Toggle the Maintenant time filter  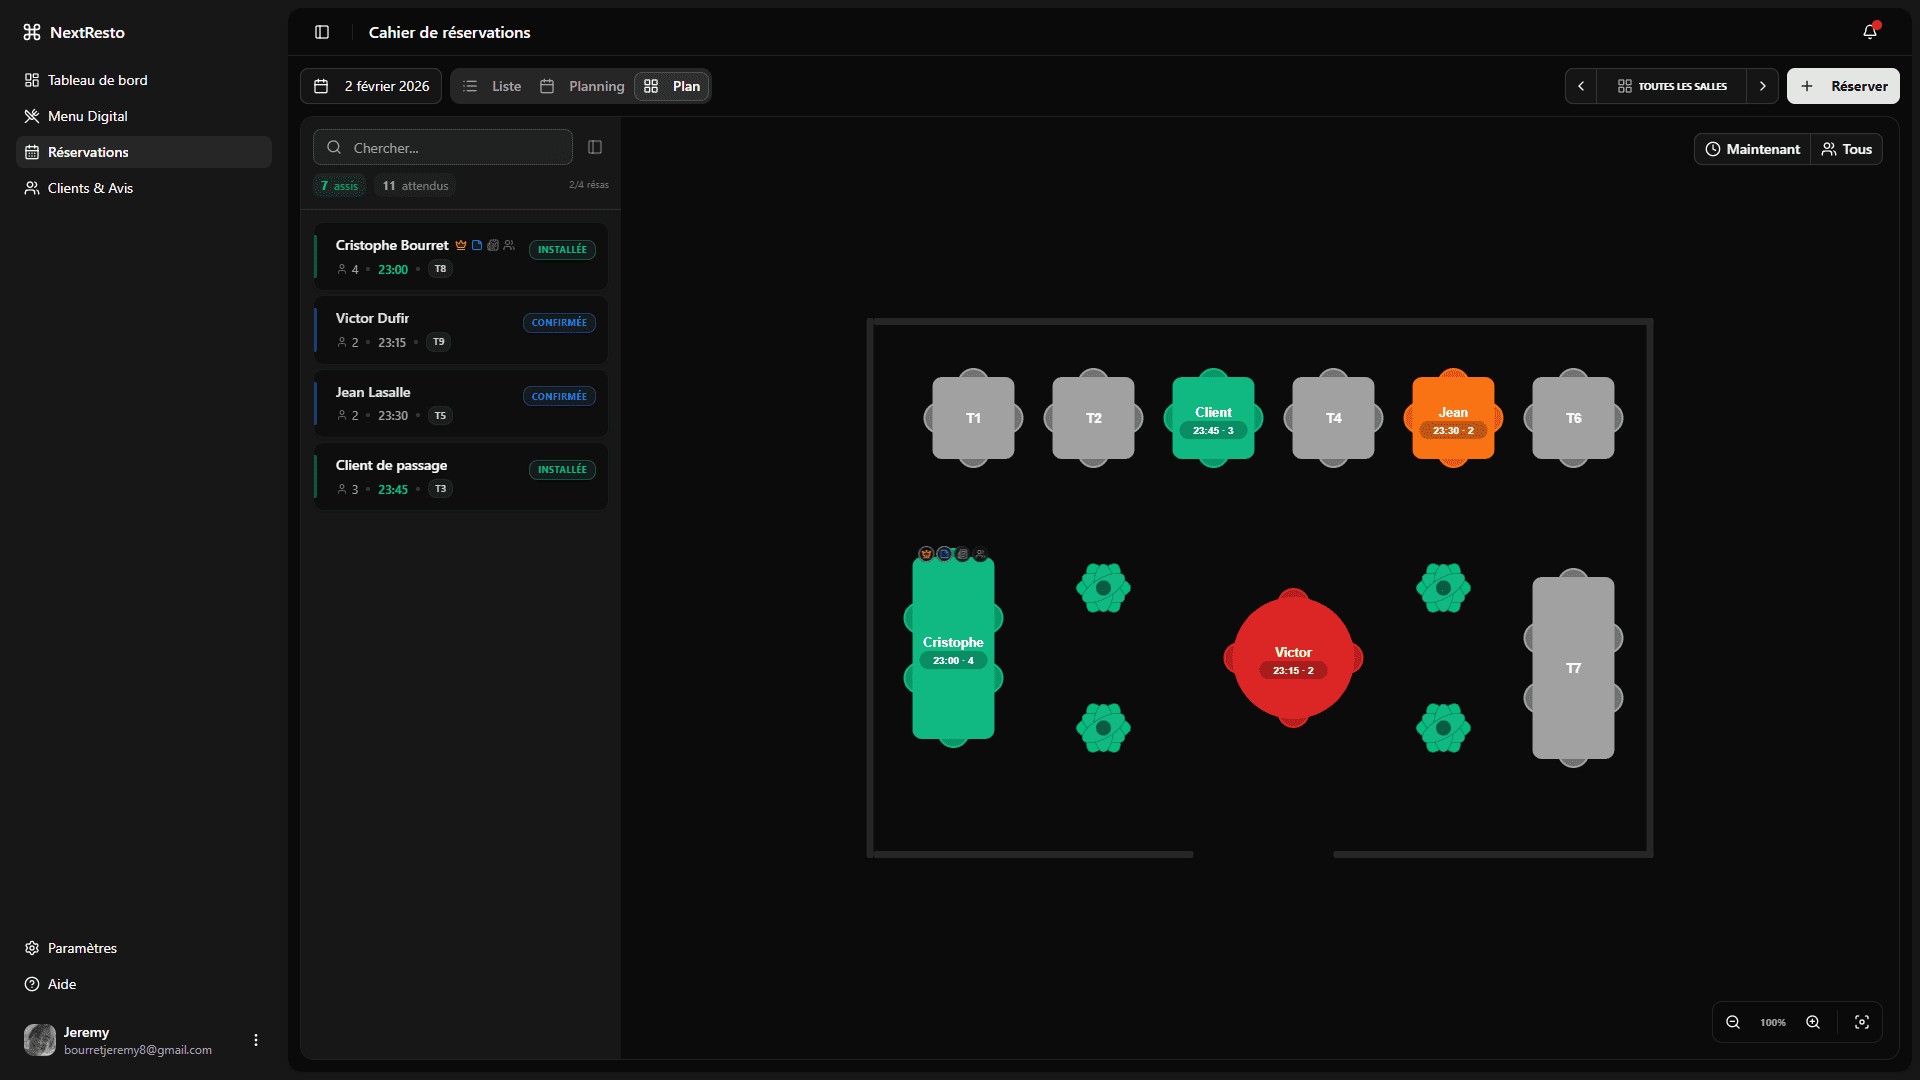(x=1752, y=148)
